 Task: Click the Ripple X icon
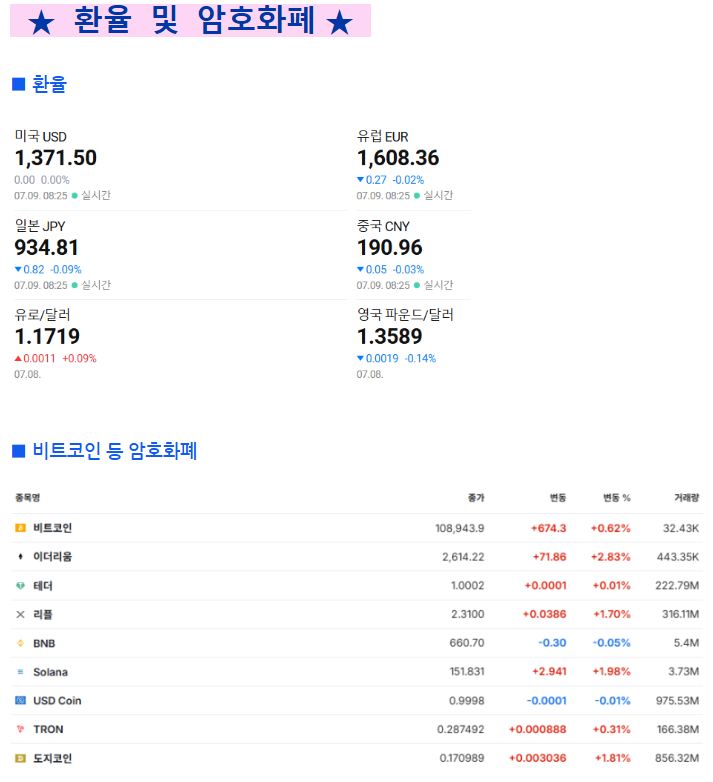coord(20,614)
